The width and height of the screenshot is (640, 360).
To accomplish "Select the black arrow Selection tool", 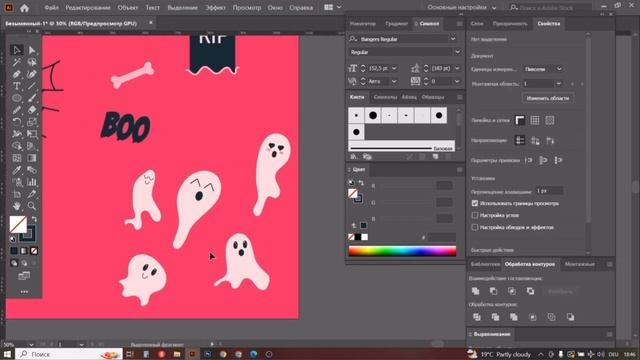I will (17, 50).
